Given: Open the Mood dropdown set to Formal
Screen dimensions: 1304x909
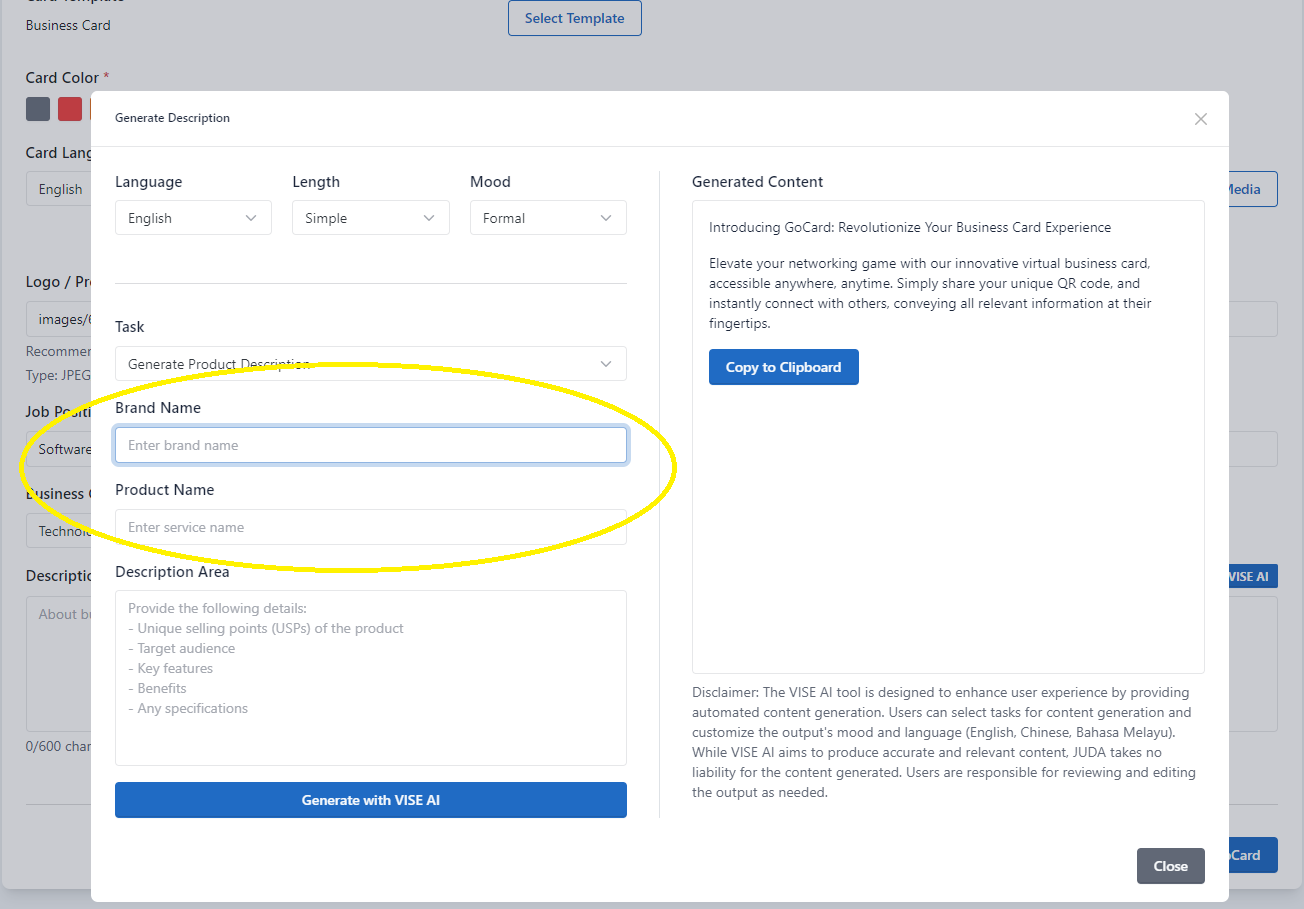Looking at the screenshot, I should click(548, 218).
